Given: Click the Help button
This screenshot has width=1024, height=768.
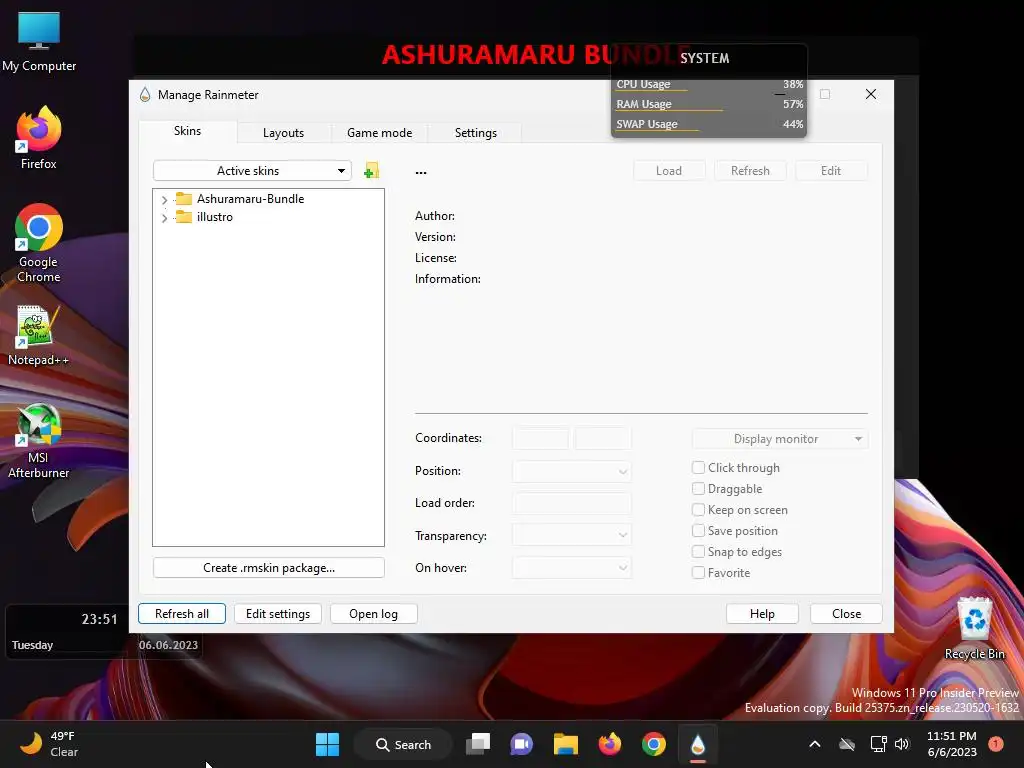Looking at the screenshot, I should point(762,614).
